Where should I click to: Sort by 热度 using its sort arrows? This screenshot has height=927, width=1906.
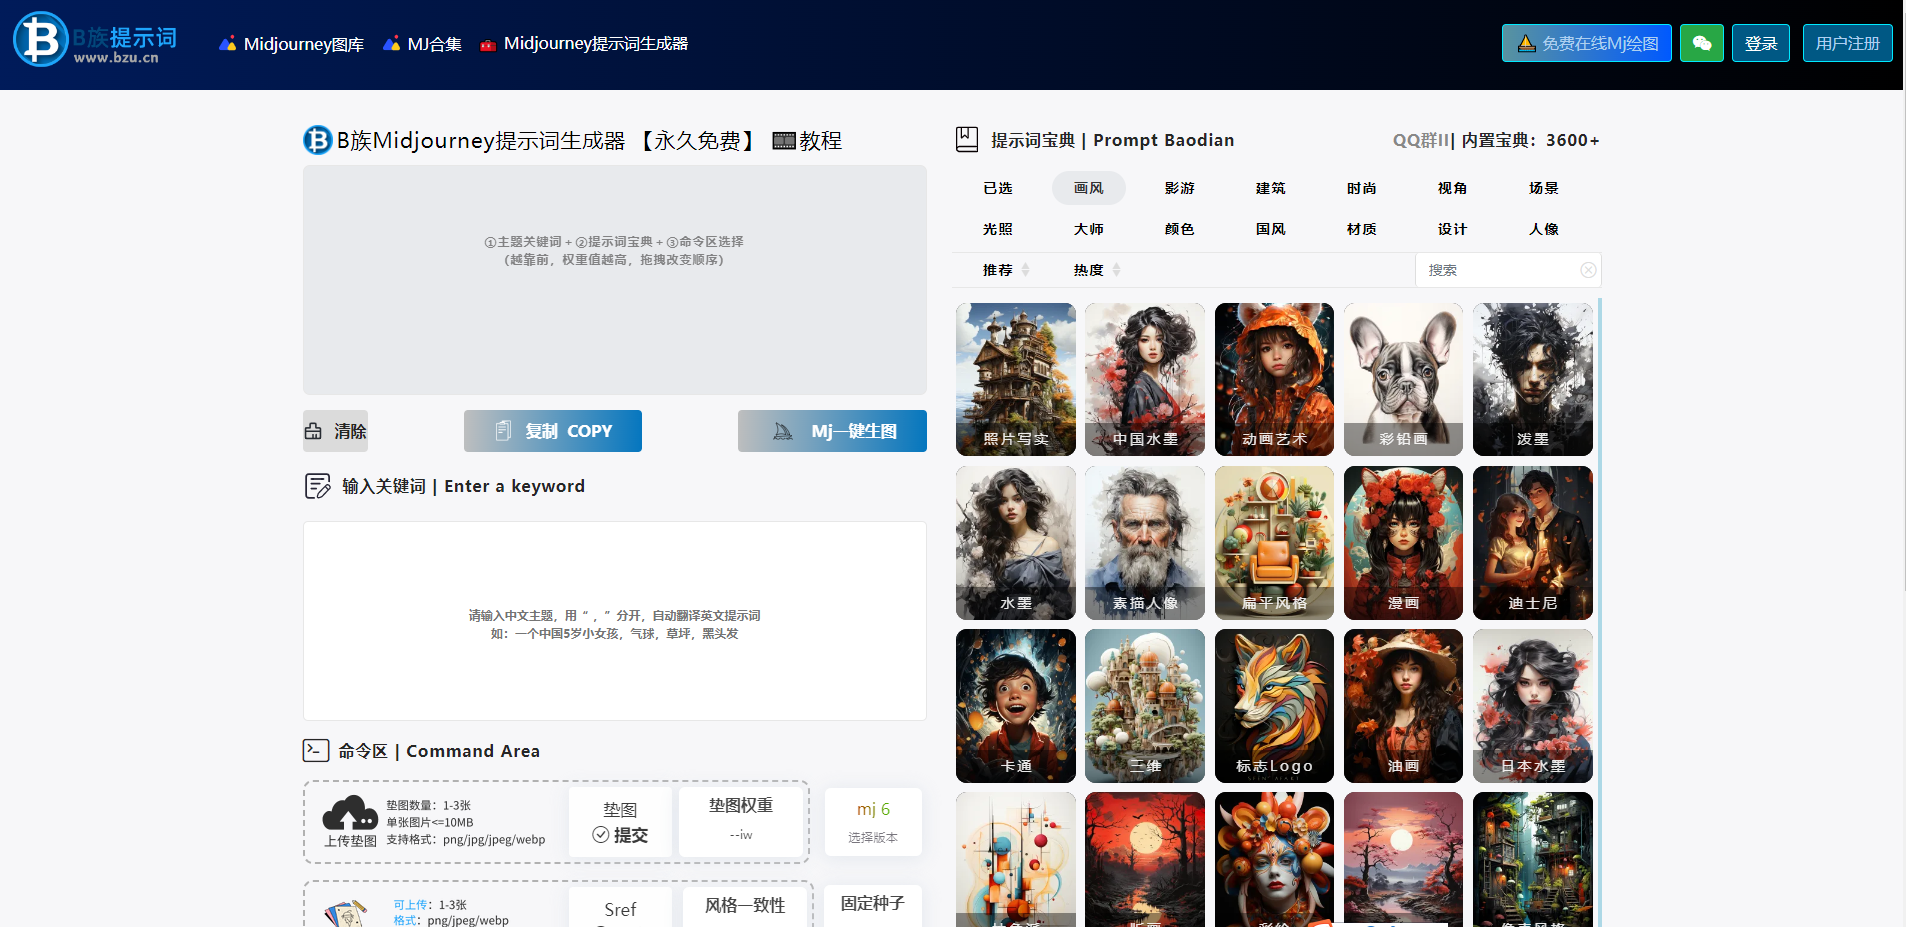pos(1116,270)
